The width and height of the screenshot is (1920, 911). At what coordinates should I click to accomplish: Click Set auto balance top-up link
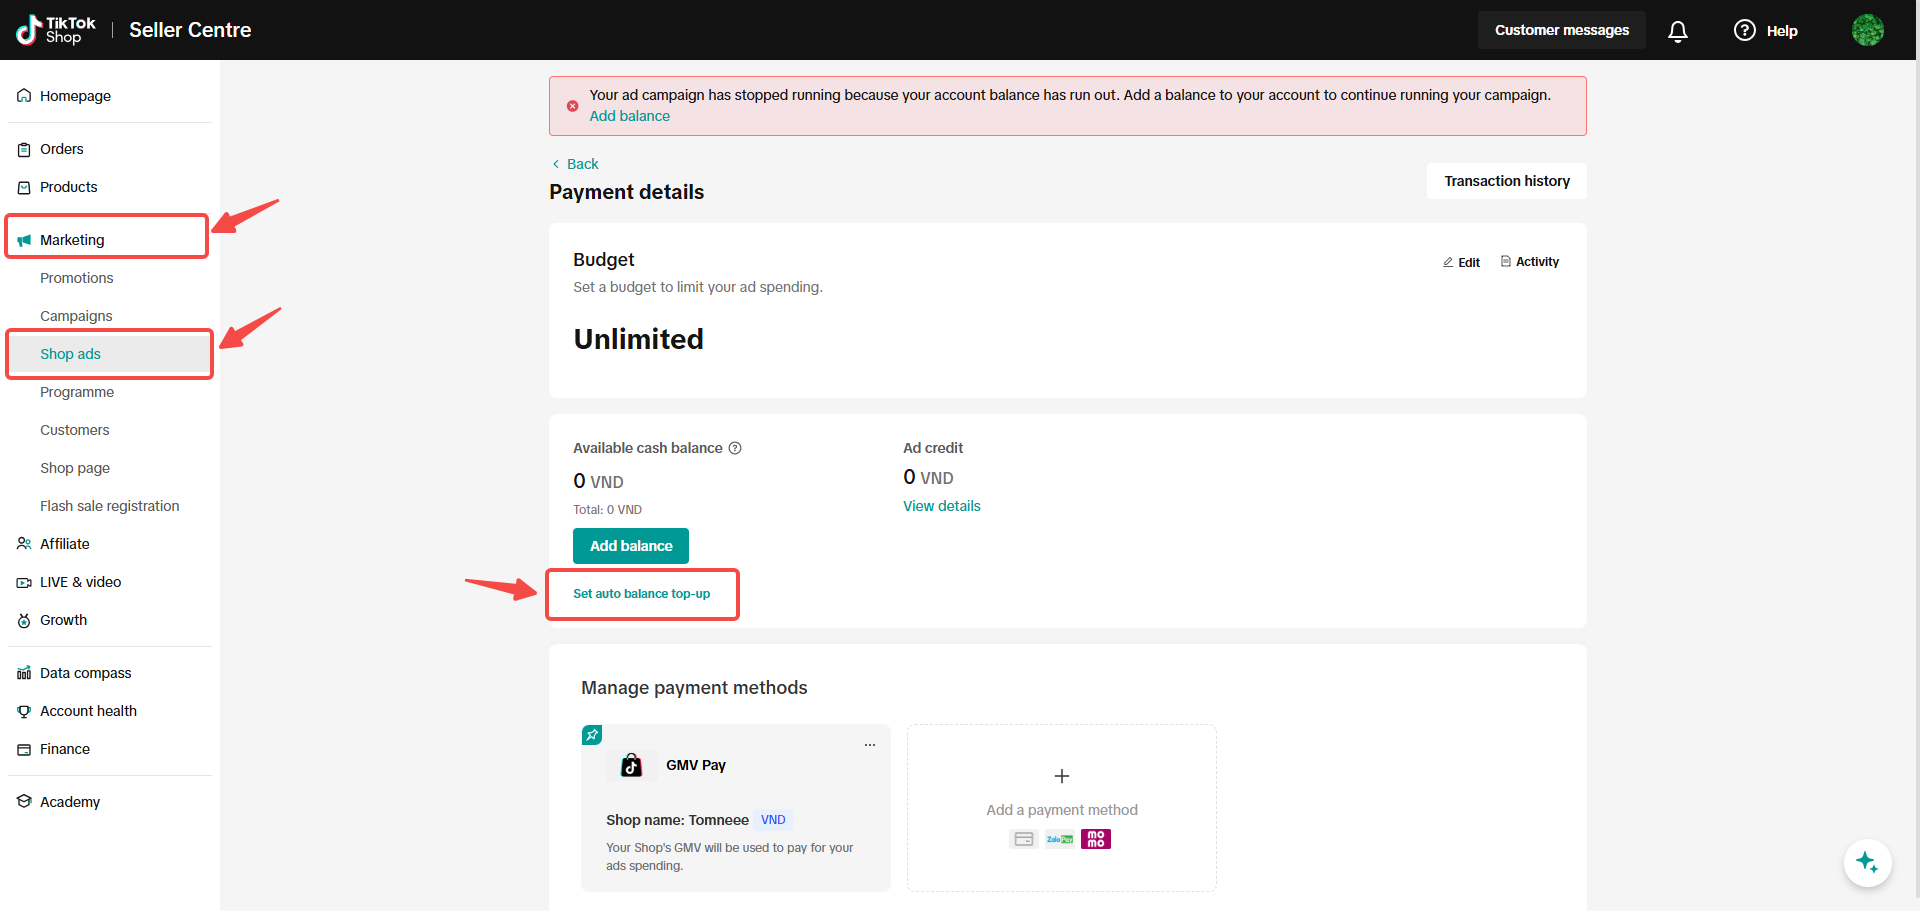tap(641, 594)
